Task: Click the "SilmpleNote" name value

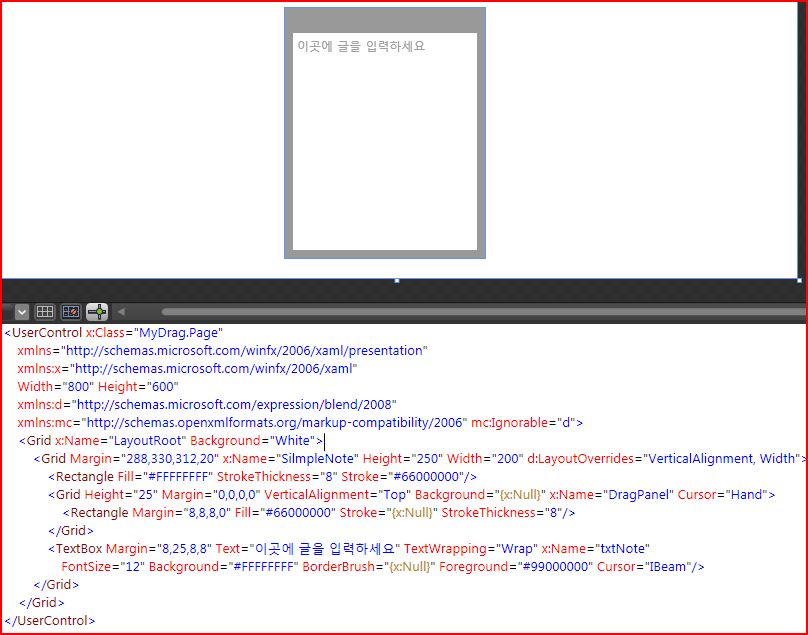Action: [317, 459]
